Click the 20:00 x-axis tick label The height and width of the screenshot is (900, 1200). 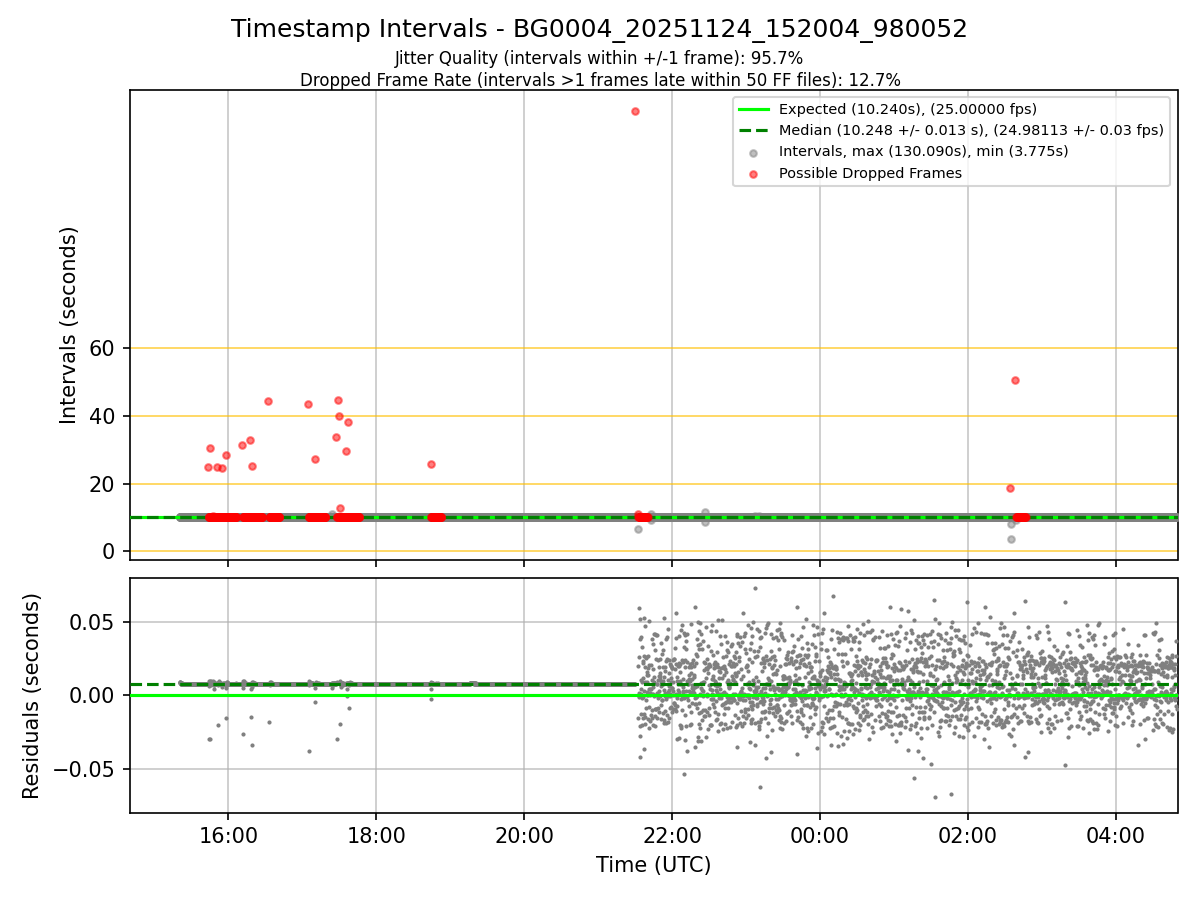click(x=524, y=836)
